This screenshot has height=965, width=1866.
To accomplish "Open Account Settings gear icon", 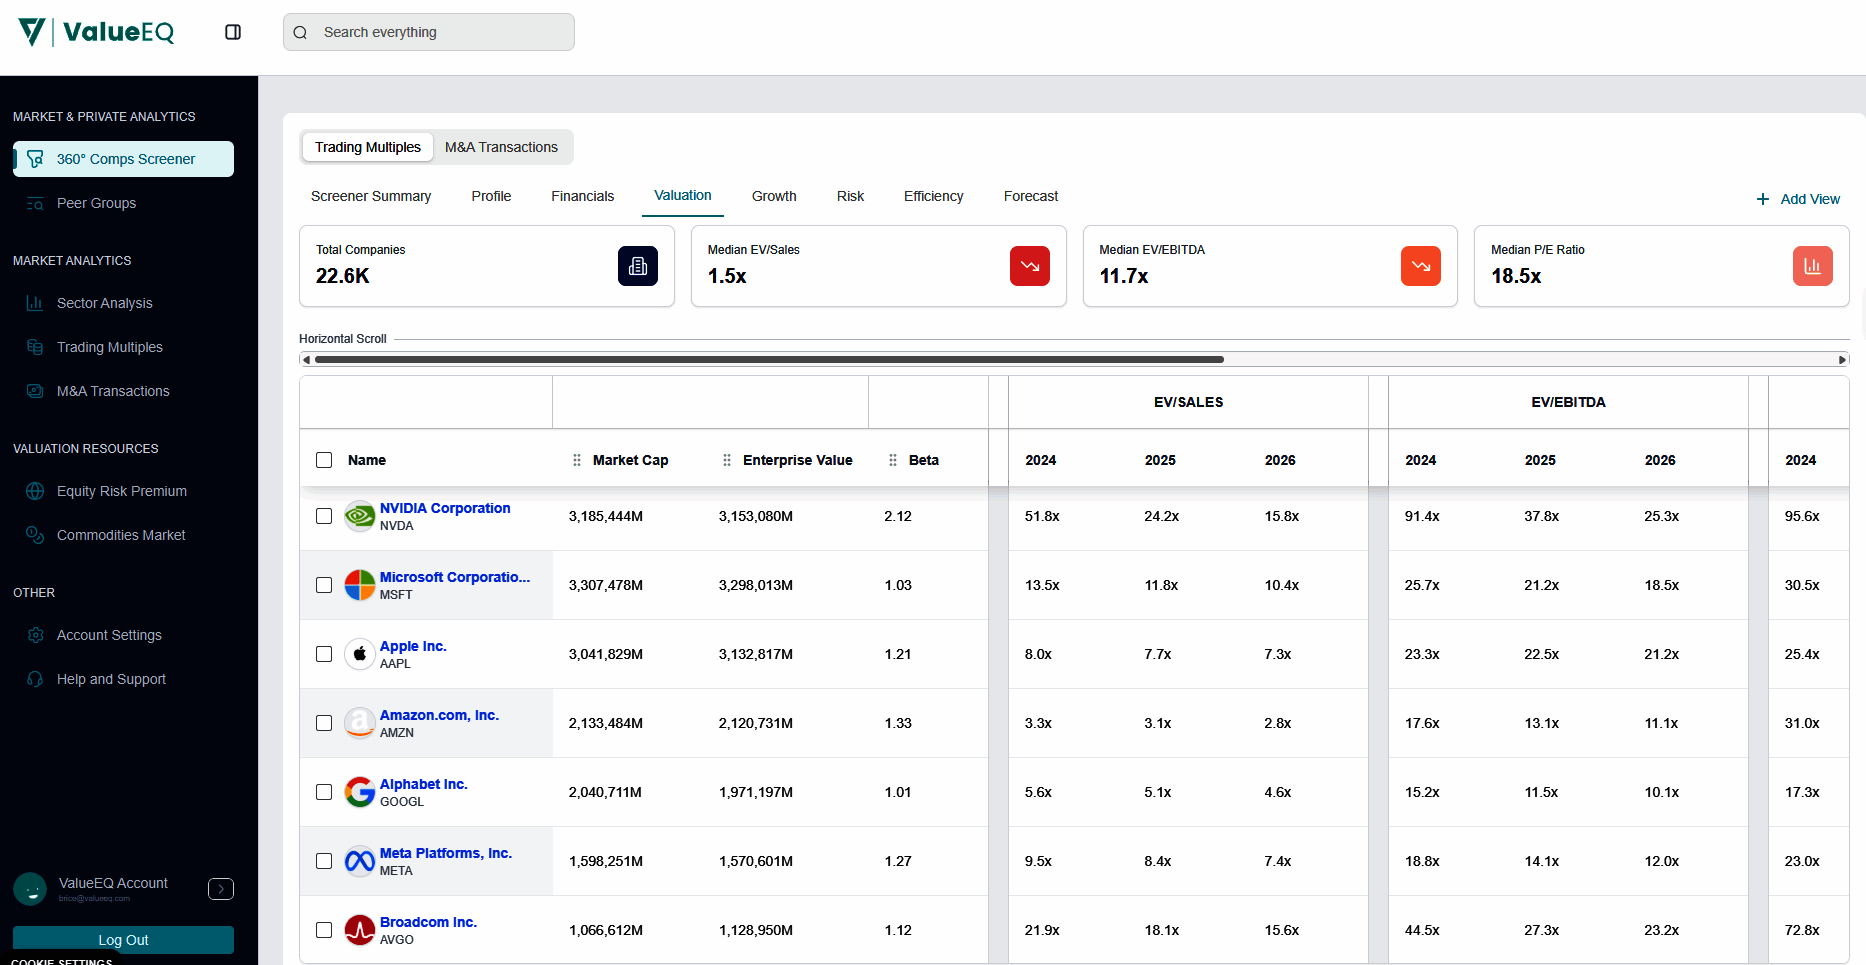I will [35, 635].
